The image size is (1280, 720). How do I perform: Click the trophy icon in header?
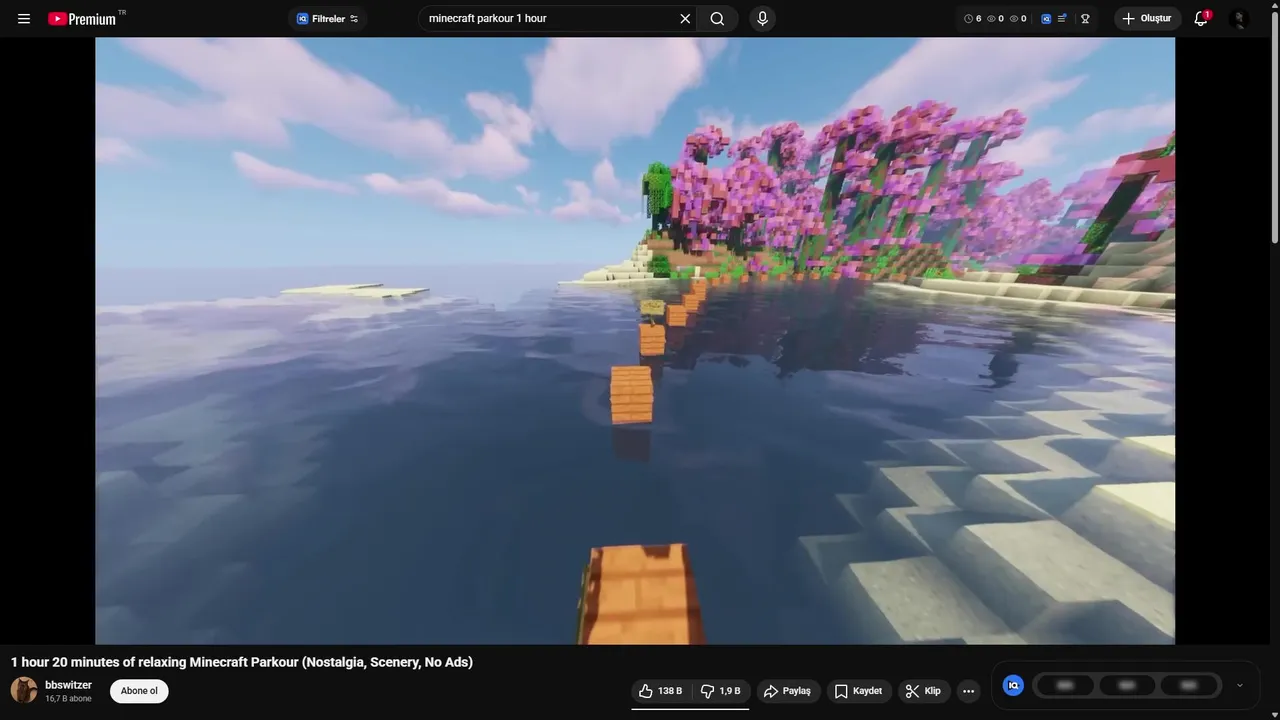pos(1085,19)
